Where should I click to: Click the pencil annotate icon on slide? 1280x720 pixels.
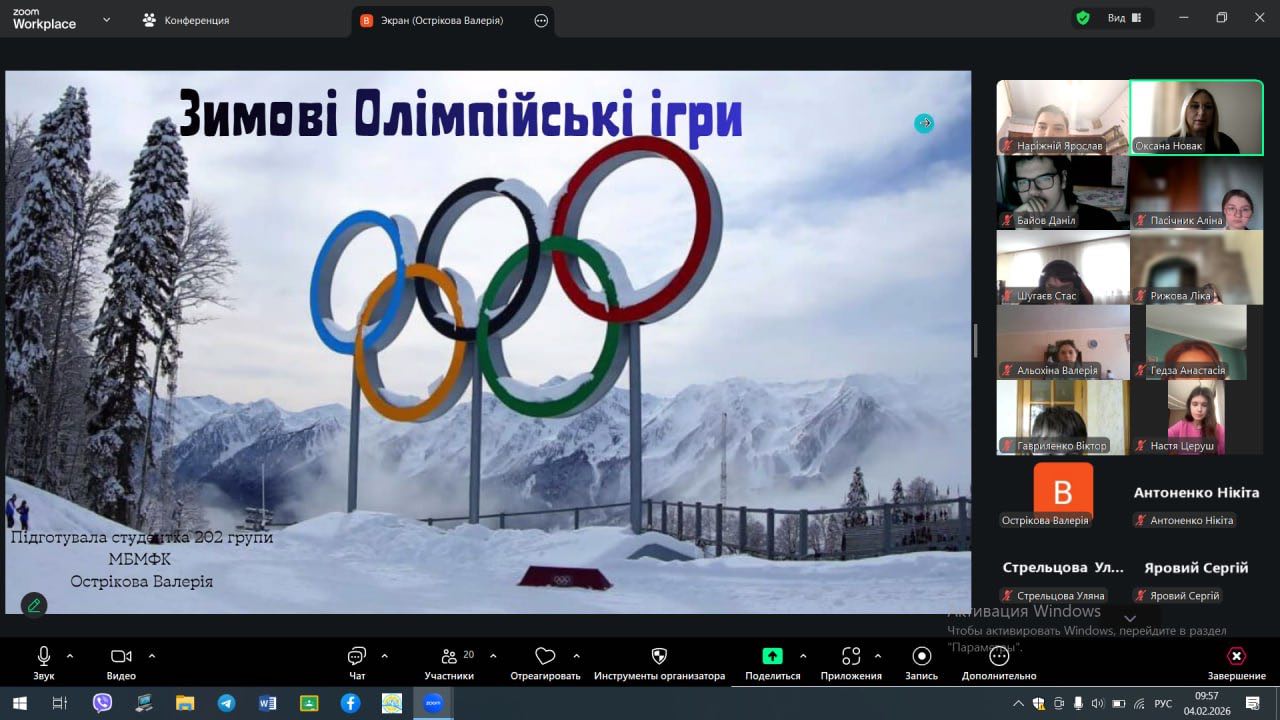coord(34,605)
